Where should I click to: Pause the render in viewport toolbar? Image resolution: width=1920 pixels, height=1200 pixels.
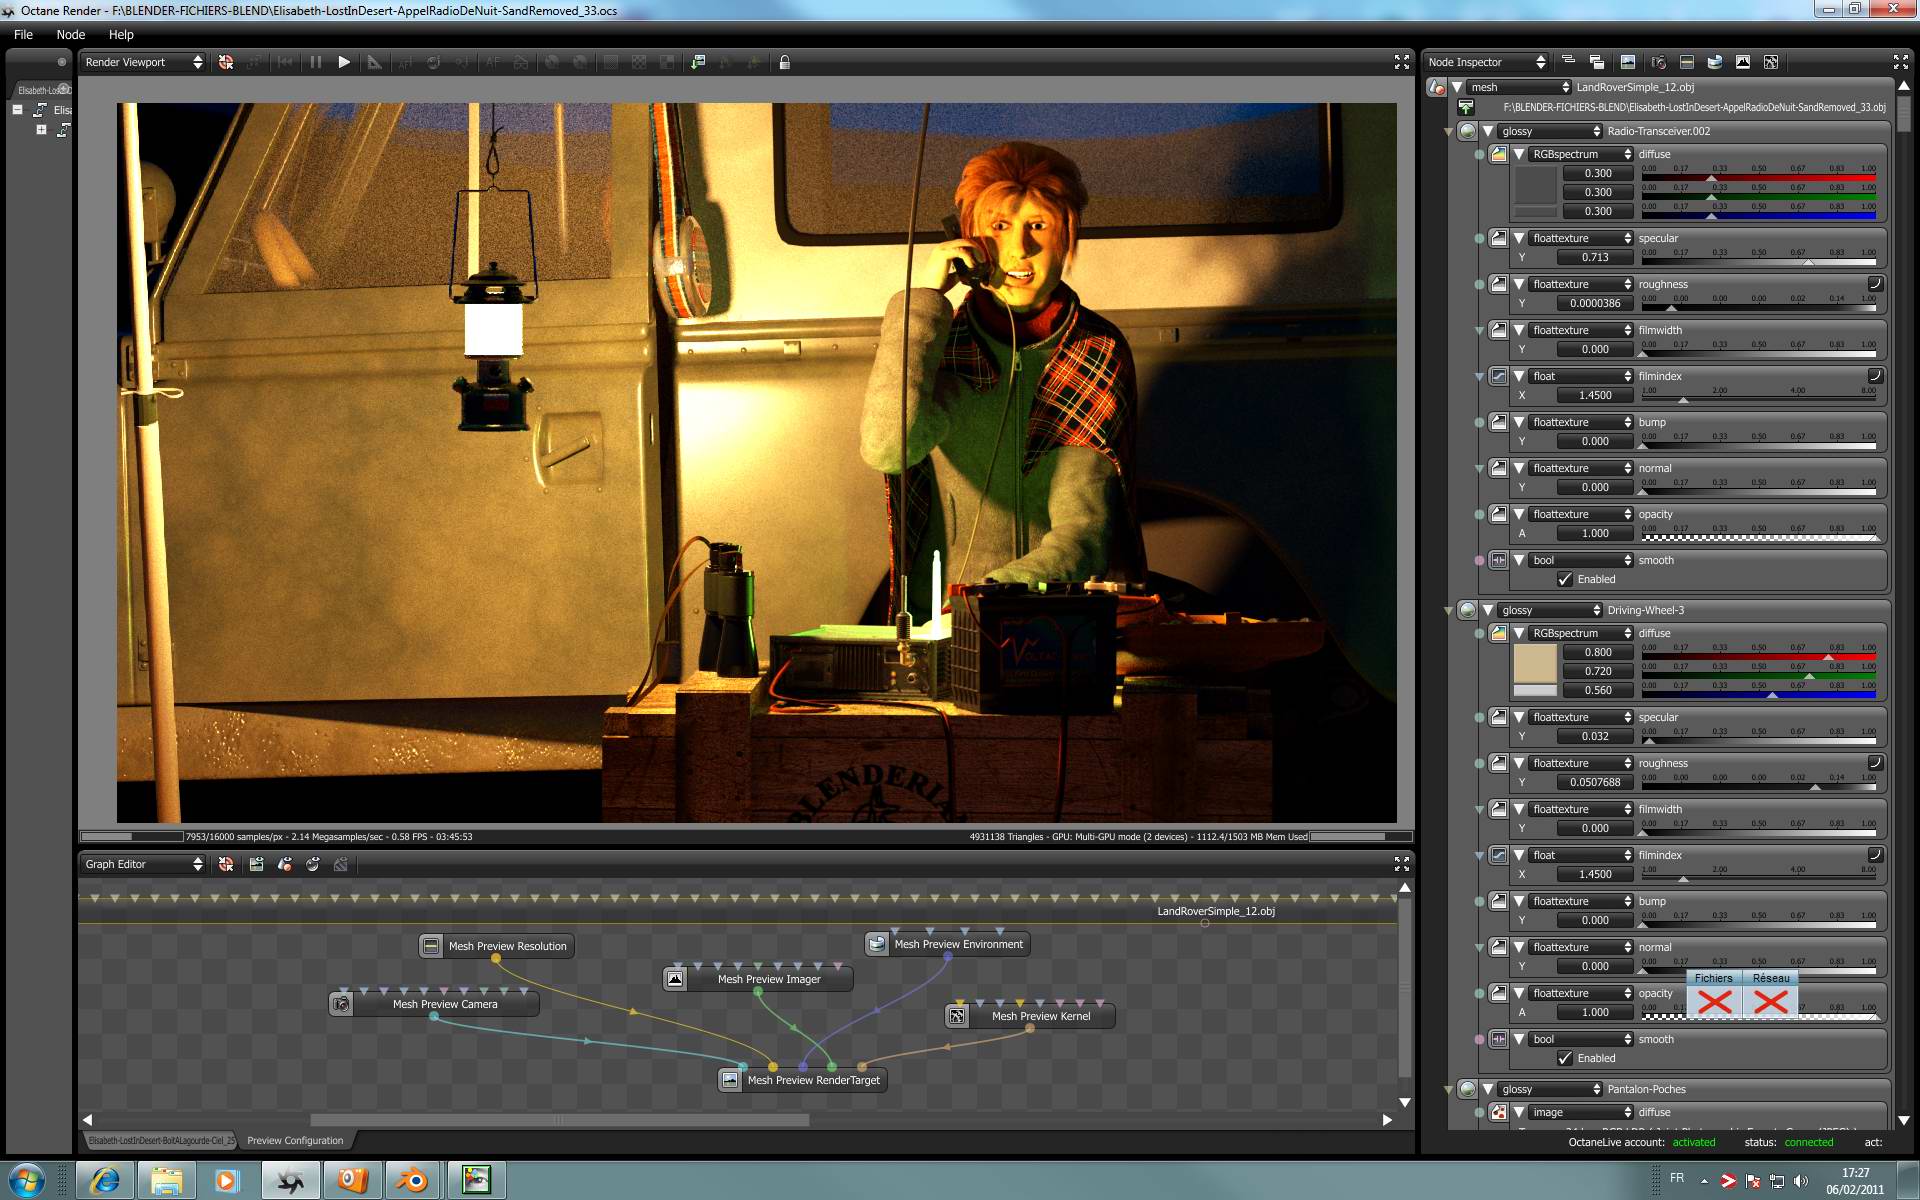click(316, 62)
